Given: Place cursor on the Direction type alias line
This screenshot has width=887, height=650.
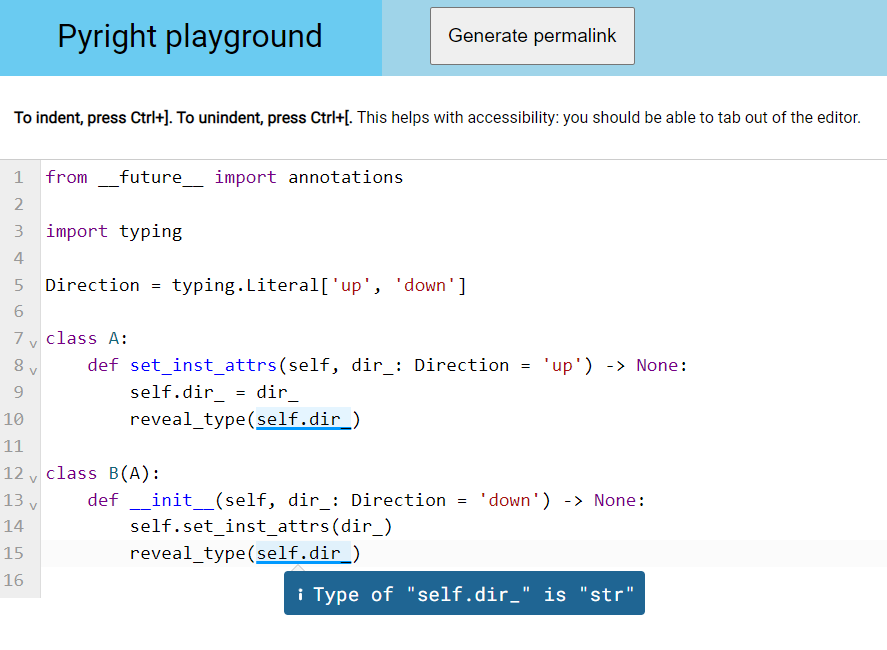Looking at the screenshot, I should pos(250,285).
